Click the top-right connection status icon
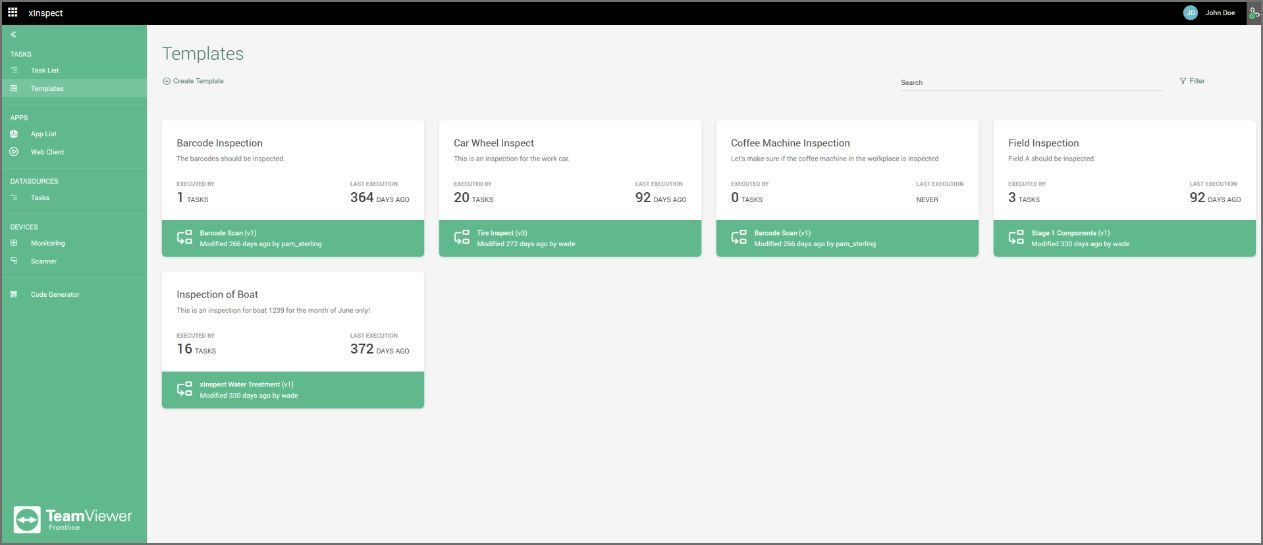The image size is (1263, 545). 1254,13
